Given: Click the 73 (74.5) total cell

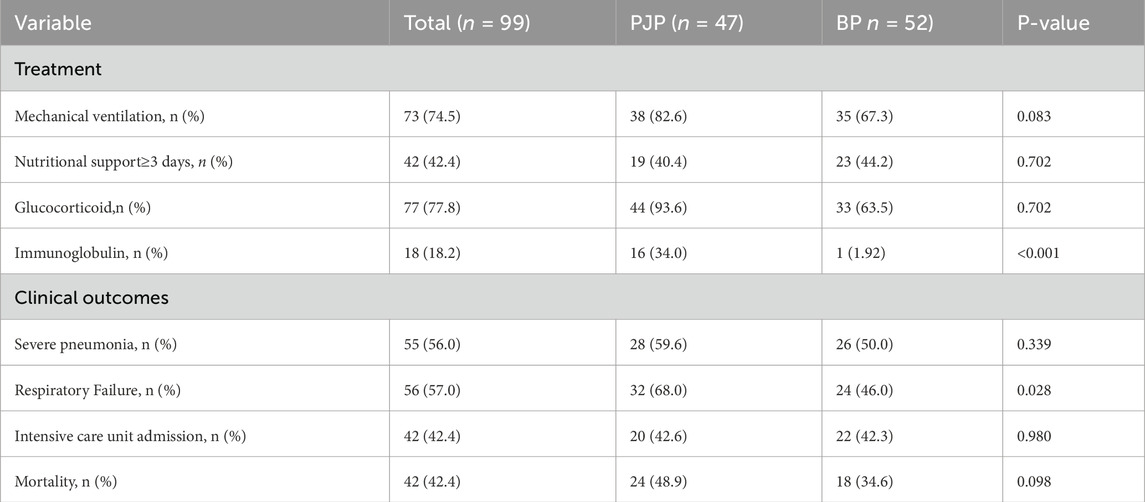Looking at the screenshot, I should click(432, 116).
